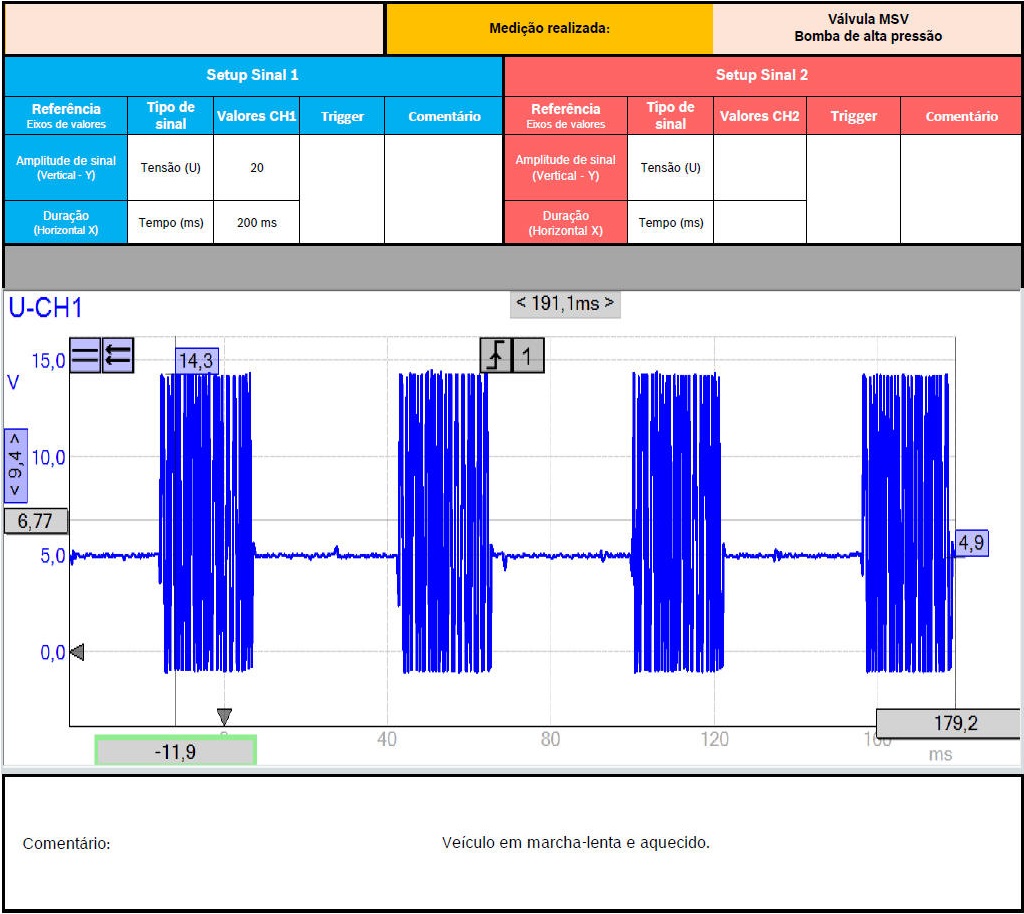Click the horizontal lines icon above the waveform
The height and width of the screenshot is (914, 1024).
[x=85, y=355]
